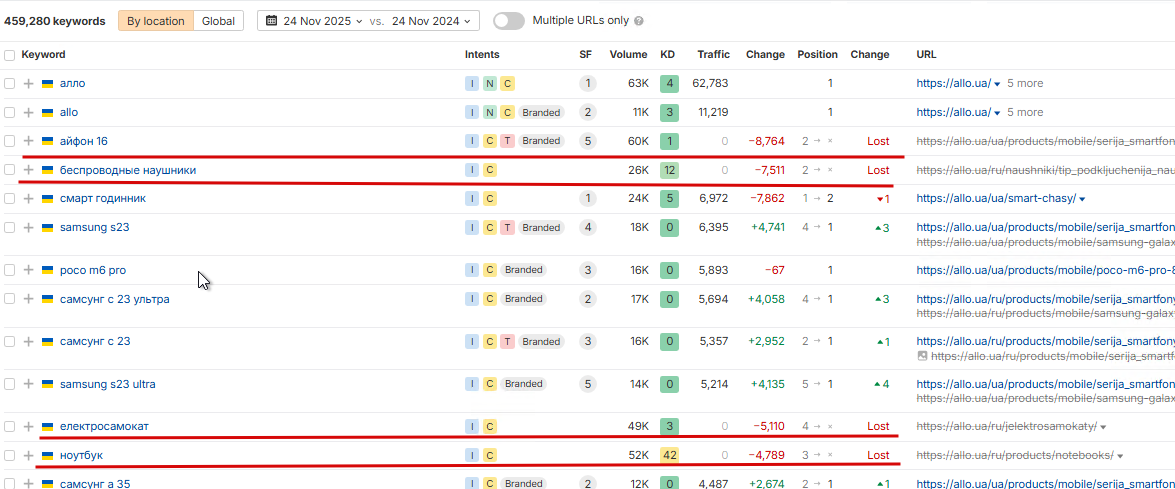Click the SF count badge for айфон 16
1175x489 pixels.
588,141
